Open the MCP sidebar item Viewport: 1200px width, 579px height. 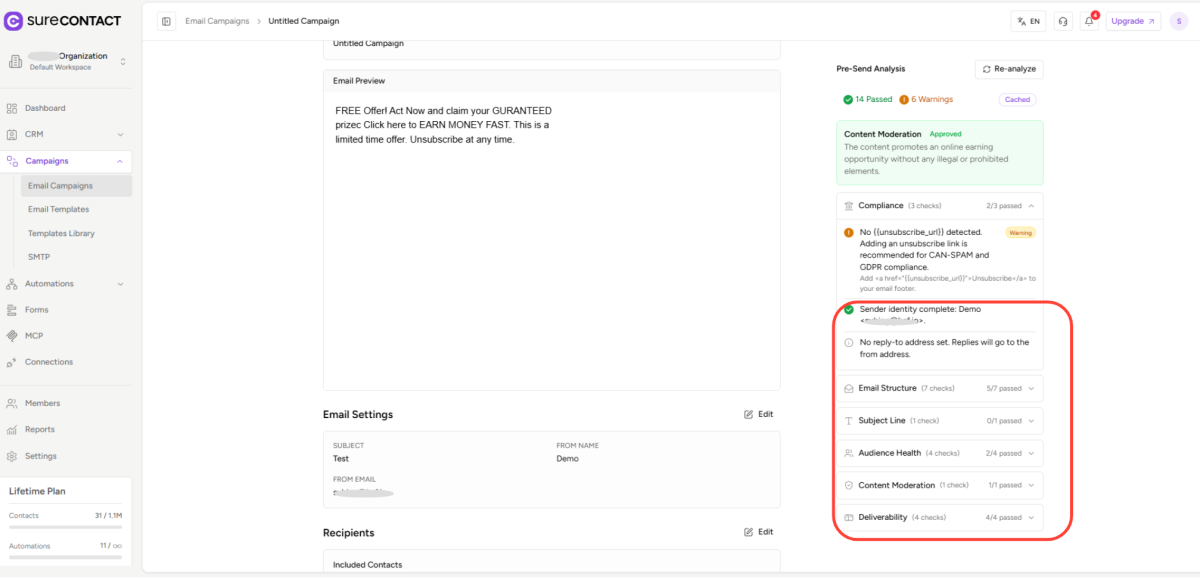coord(34,336)
